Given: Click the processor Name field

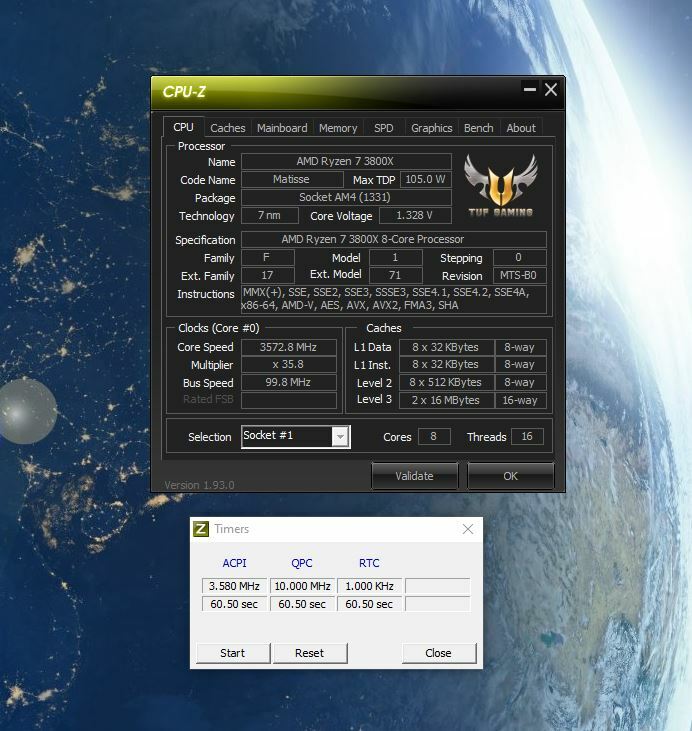Looking at the screenshot, I should pos(346,161).
